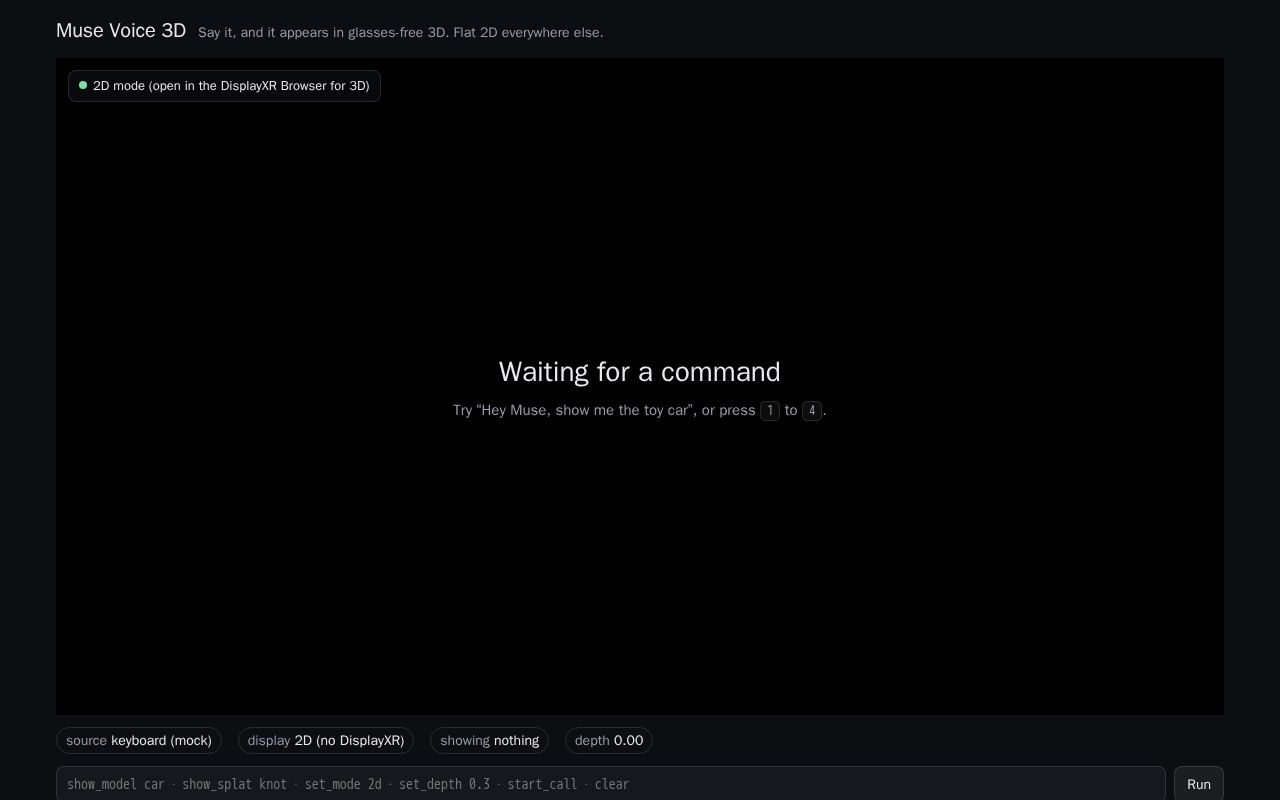Viewport: 1280px width, 800px height.
Task: Click the tagline about glasses-free 3D
Action: (401, 32)
